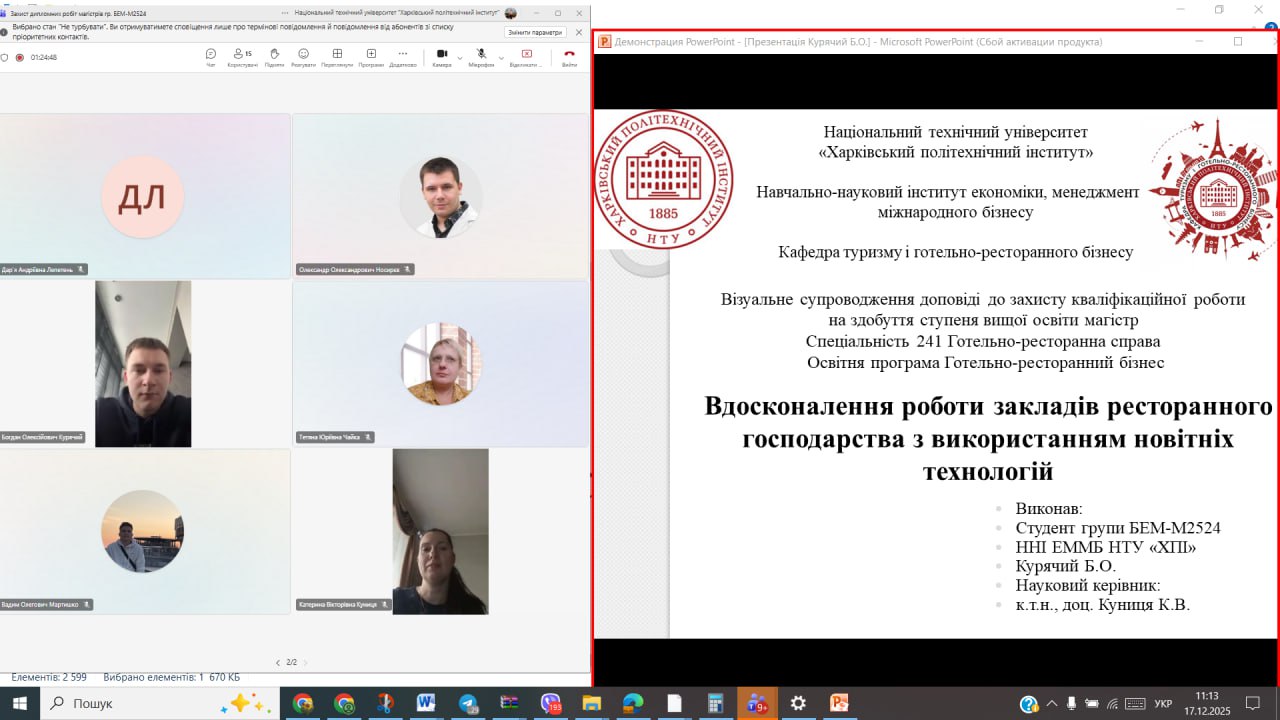Open Telegram from the taskbar
Screen dimensions: 1280x720
469,703
